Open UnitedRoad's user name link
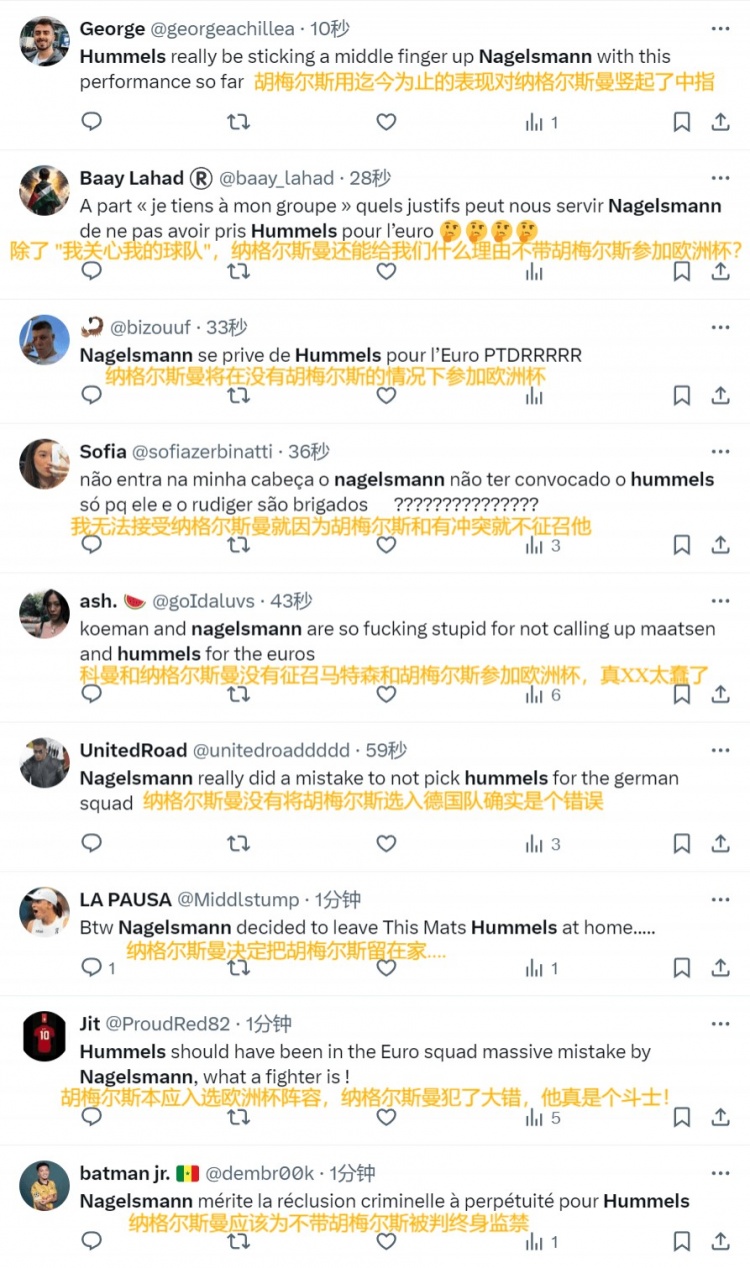The width and height of the screenshot is (750, 1268). (133, 750)
